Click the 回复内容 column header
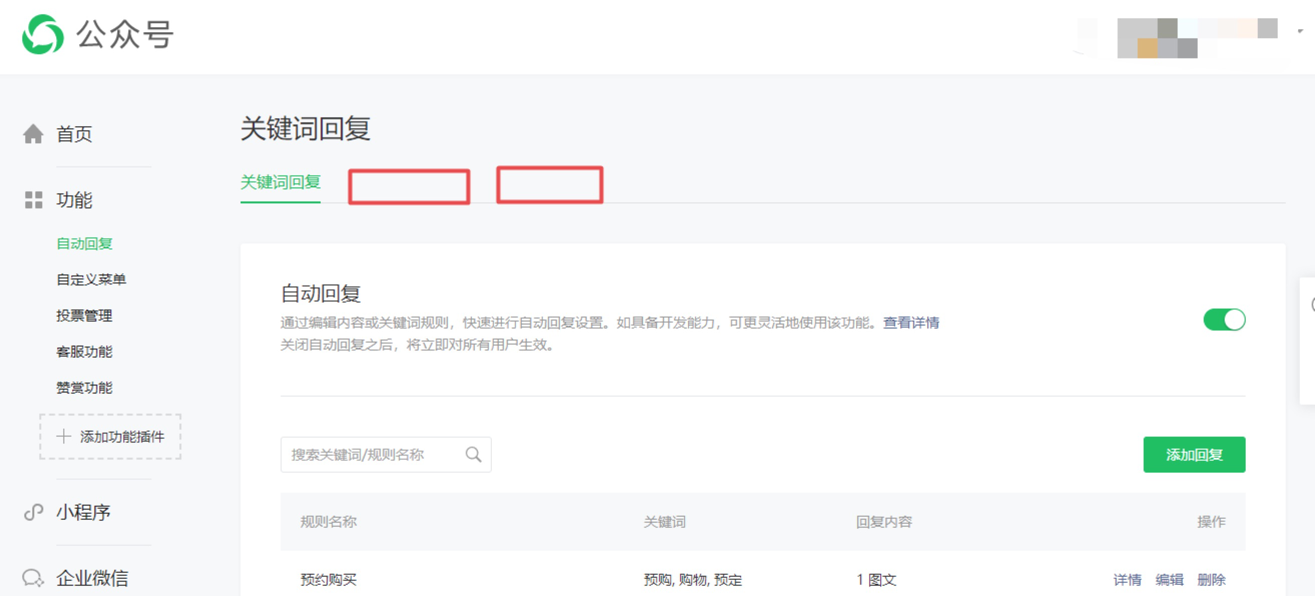 (x=884, y=522)
